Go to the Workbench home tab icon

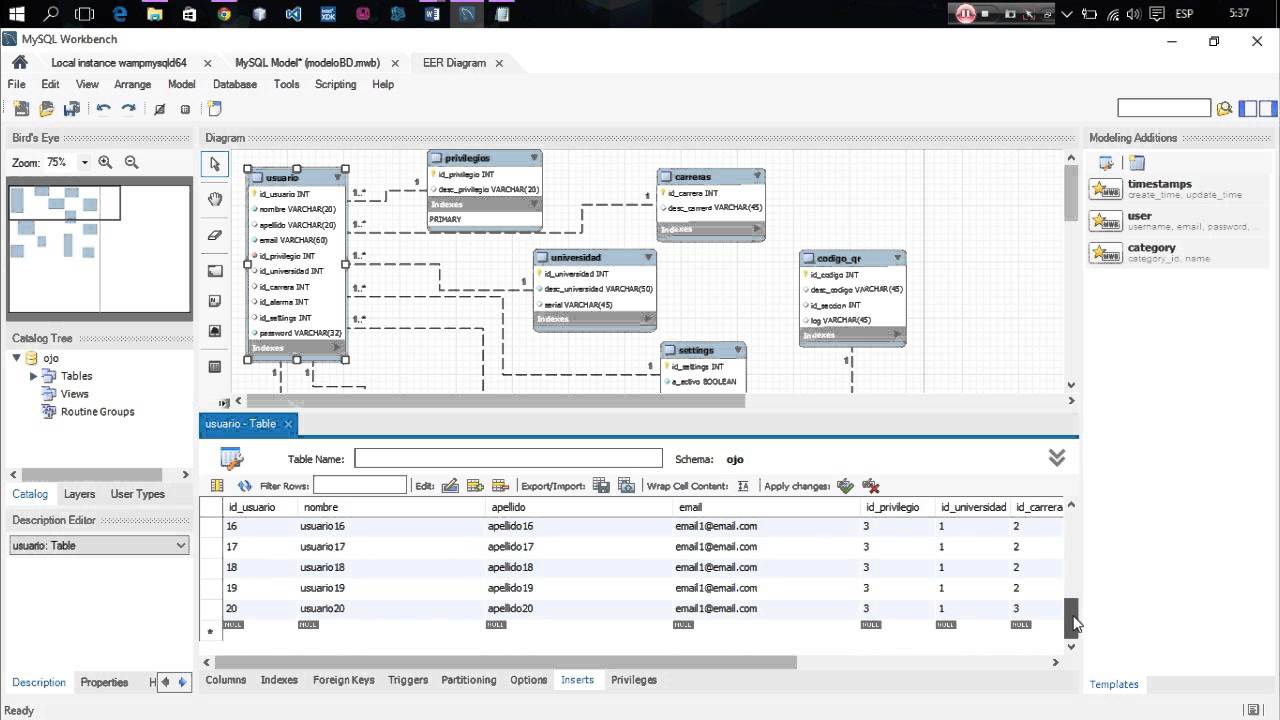coord(19,62)
